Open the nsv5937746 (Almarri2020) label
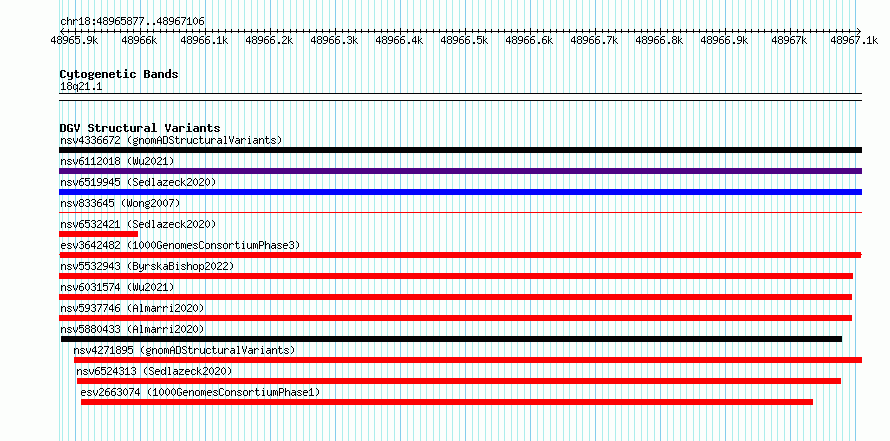890x441 pixels. tap(132, 308)
